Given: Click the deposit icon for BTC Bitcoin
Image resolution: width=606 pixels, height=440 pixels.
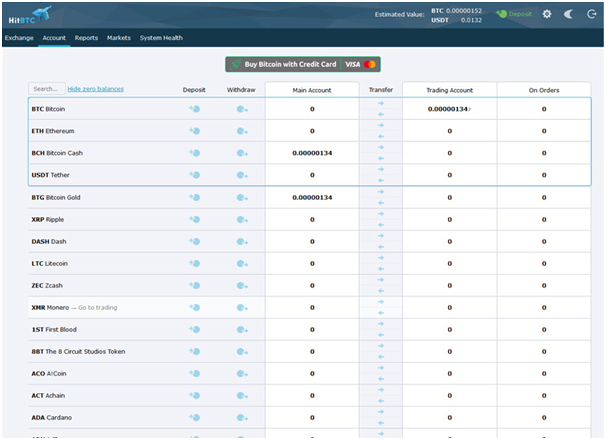Looking at the screenshot, I should point(194,109).
